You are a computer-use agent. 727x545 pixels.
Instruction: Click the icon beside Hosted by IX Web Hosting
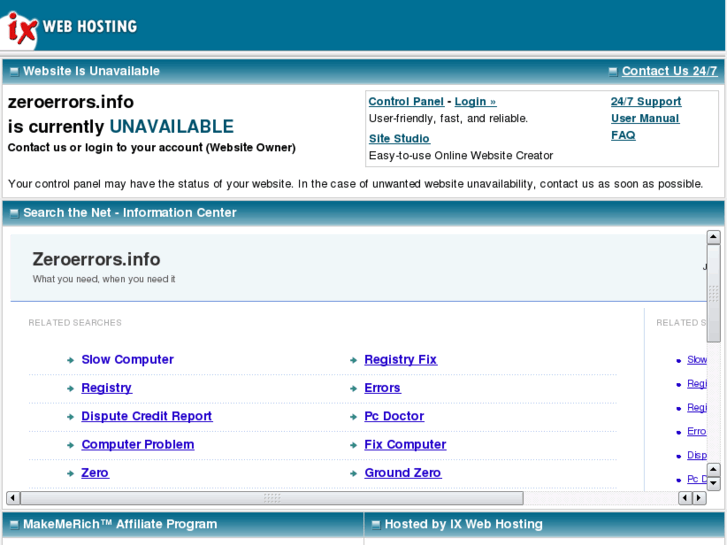click(376, 525)
